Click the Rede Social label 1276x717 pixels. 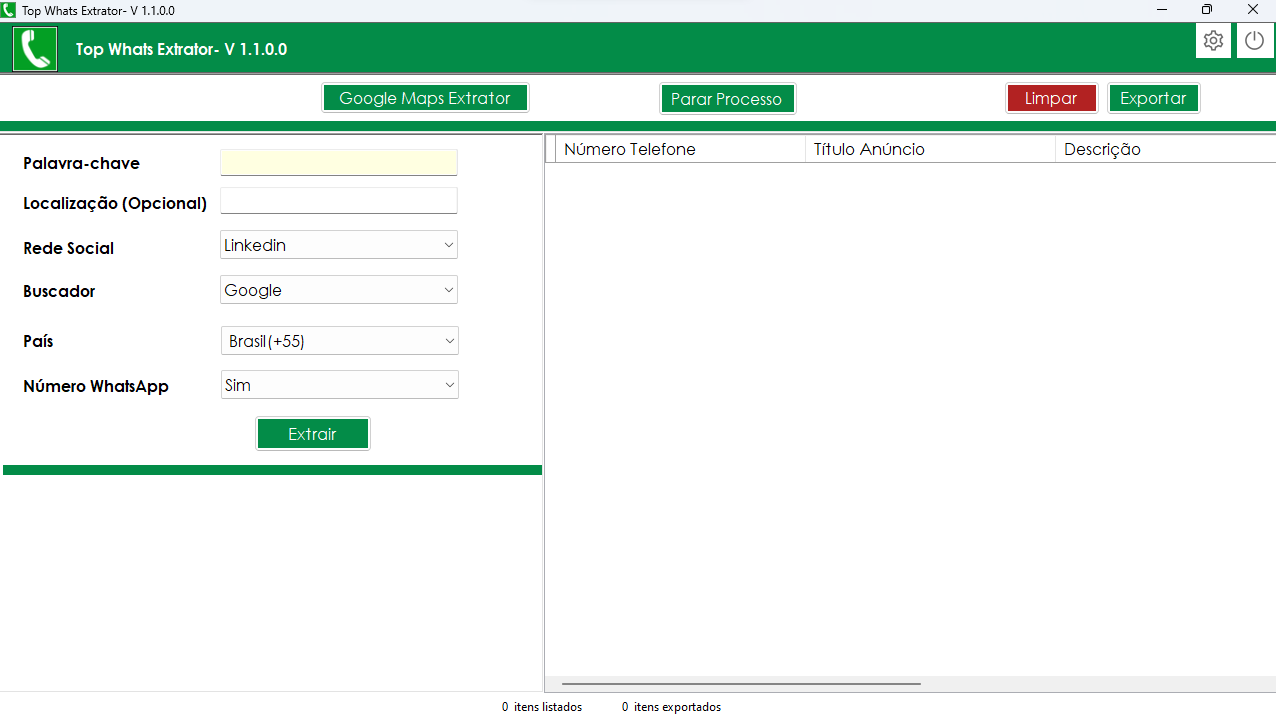68,248
